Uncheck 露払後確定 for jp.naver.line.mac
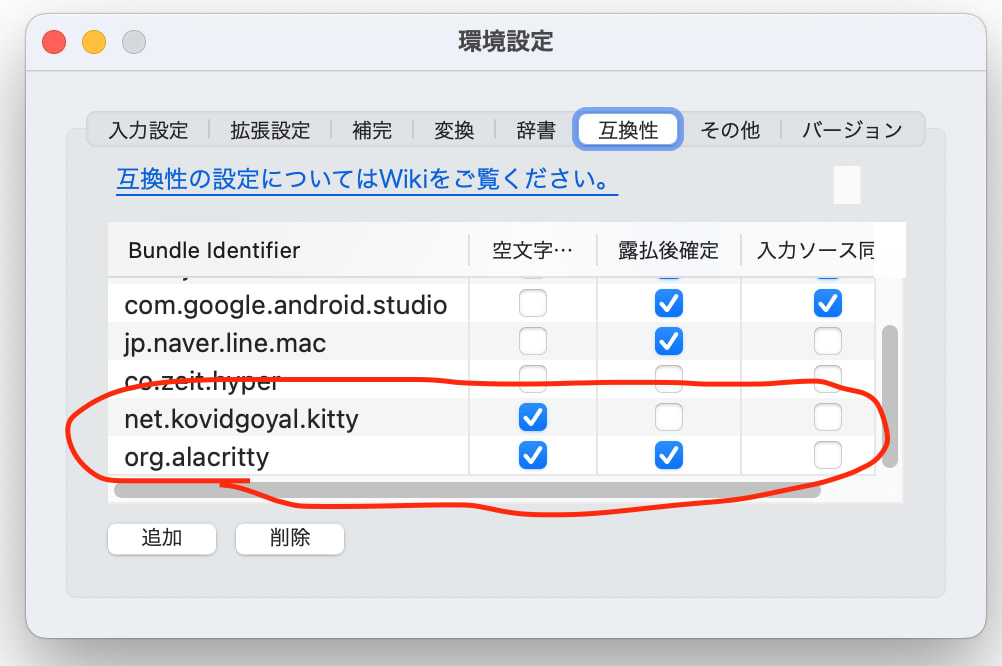The width and height of the screenshot is (1002, 666). click(668, 341)
